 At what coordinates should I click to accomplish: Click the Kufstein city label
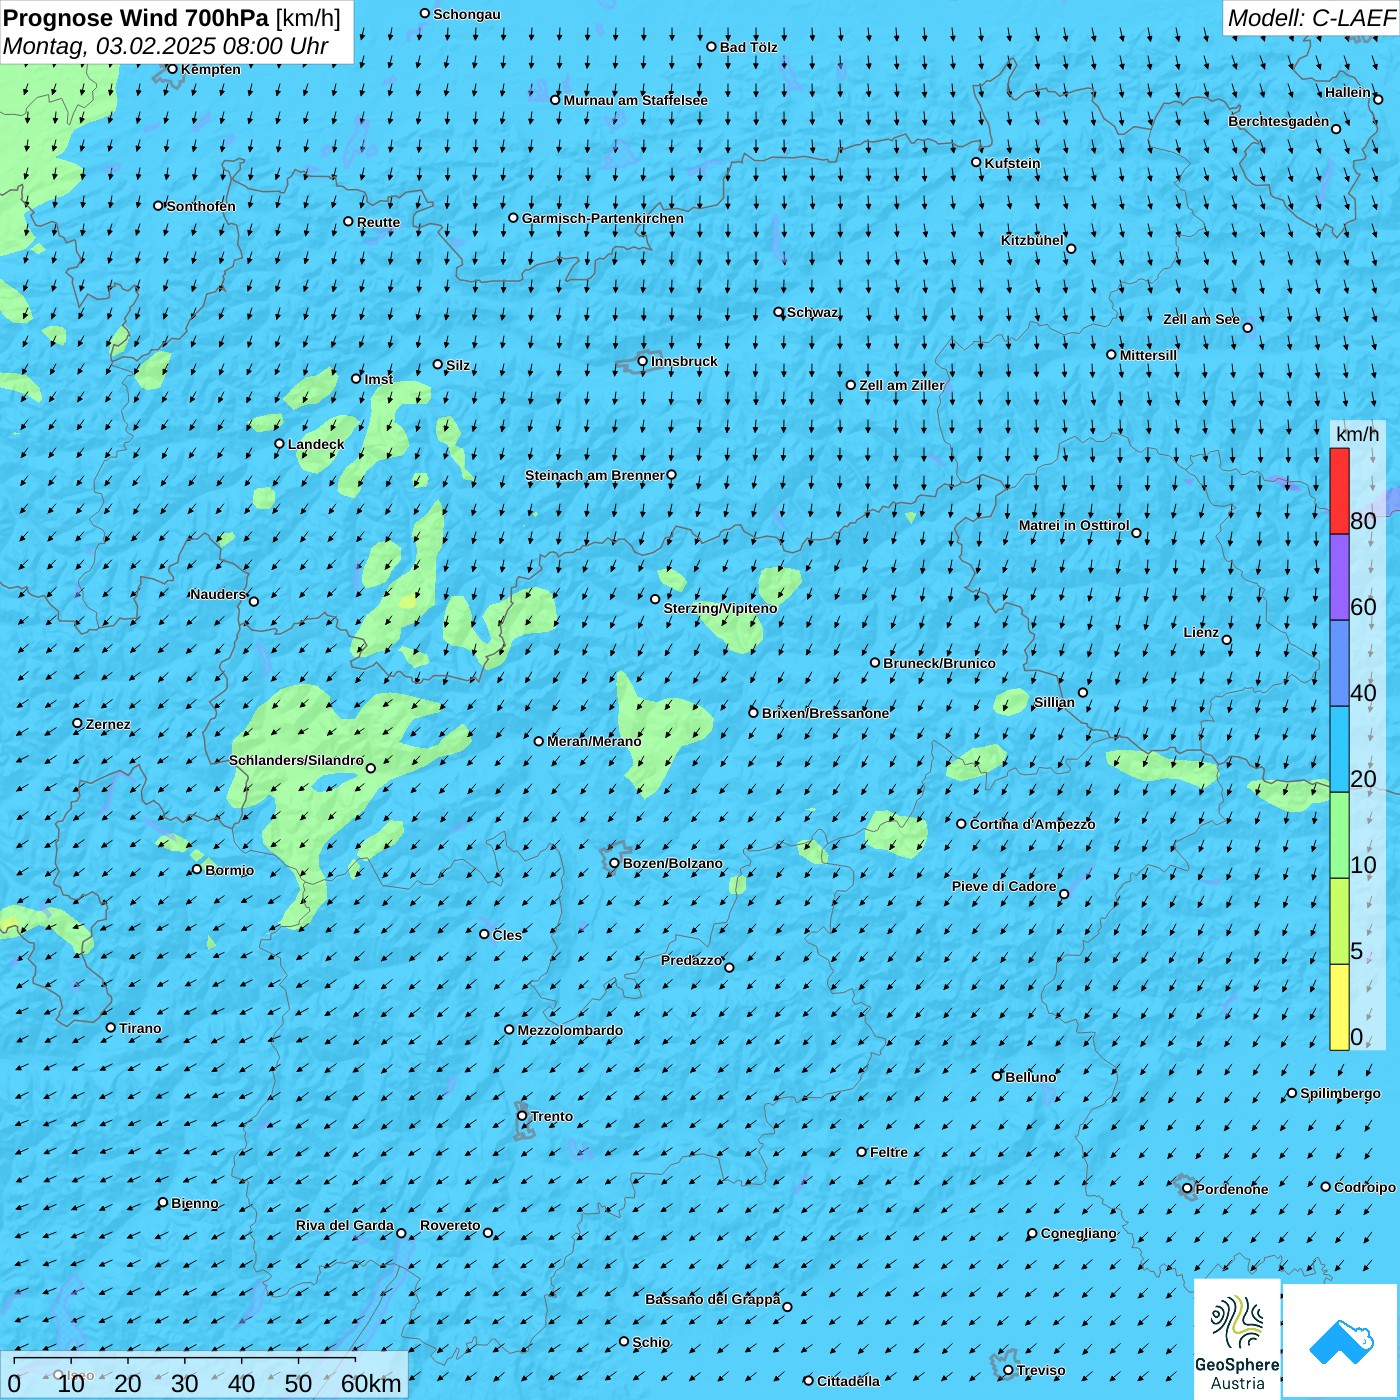pyautogui.click(x=1012, y=163)
